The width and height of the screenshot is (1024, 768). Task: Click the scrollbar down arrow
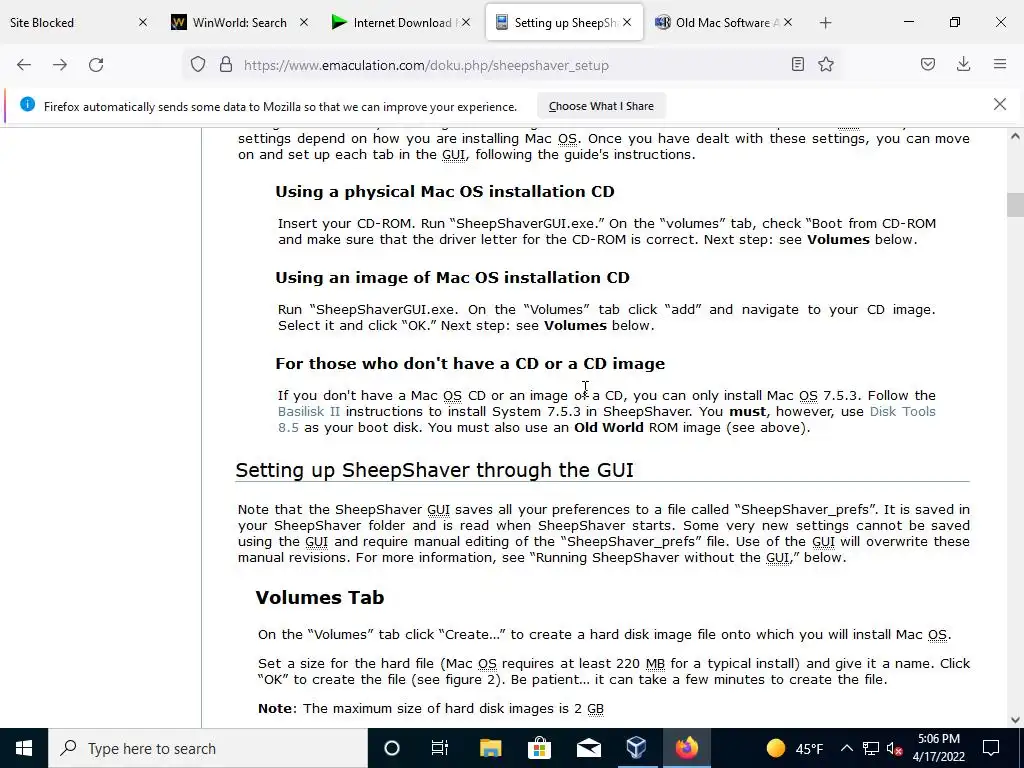1015,720
